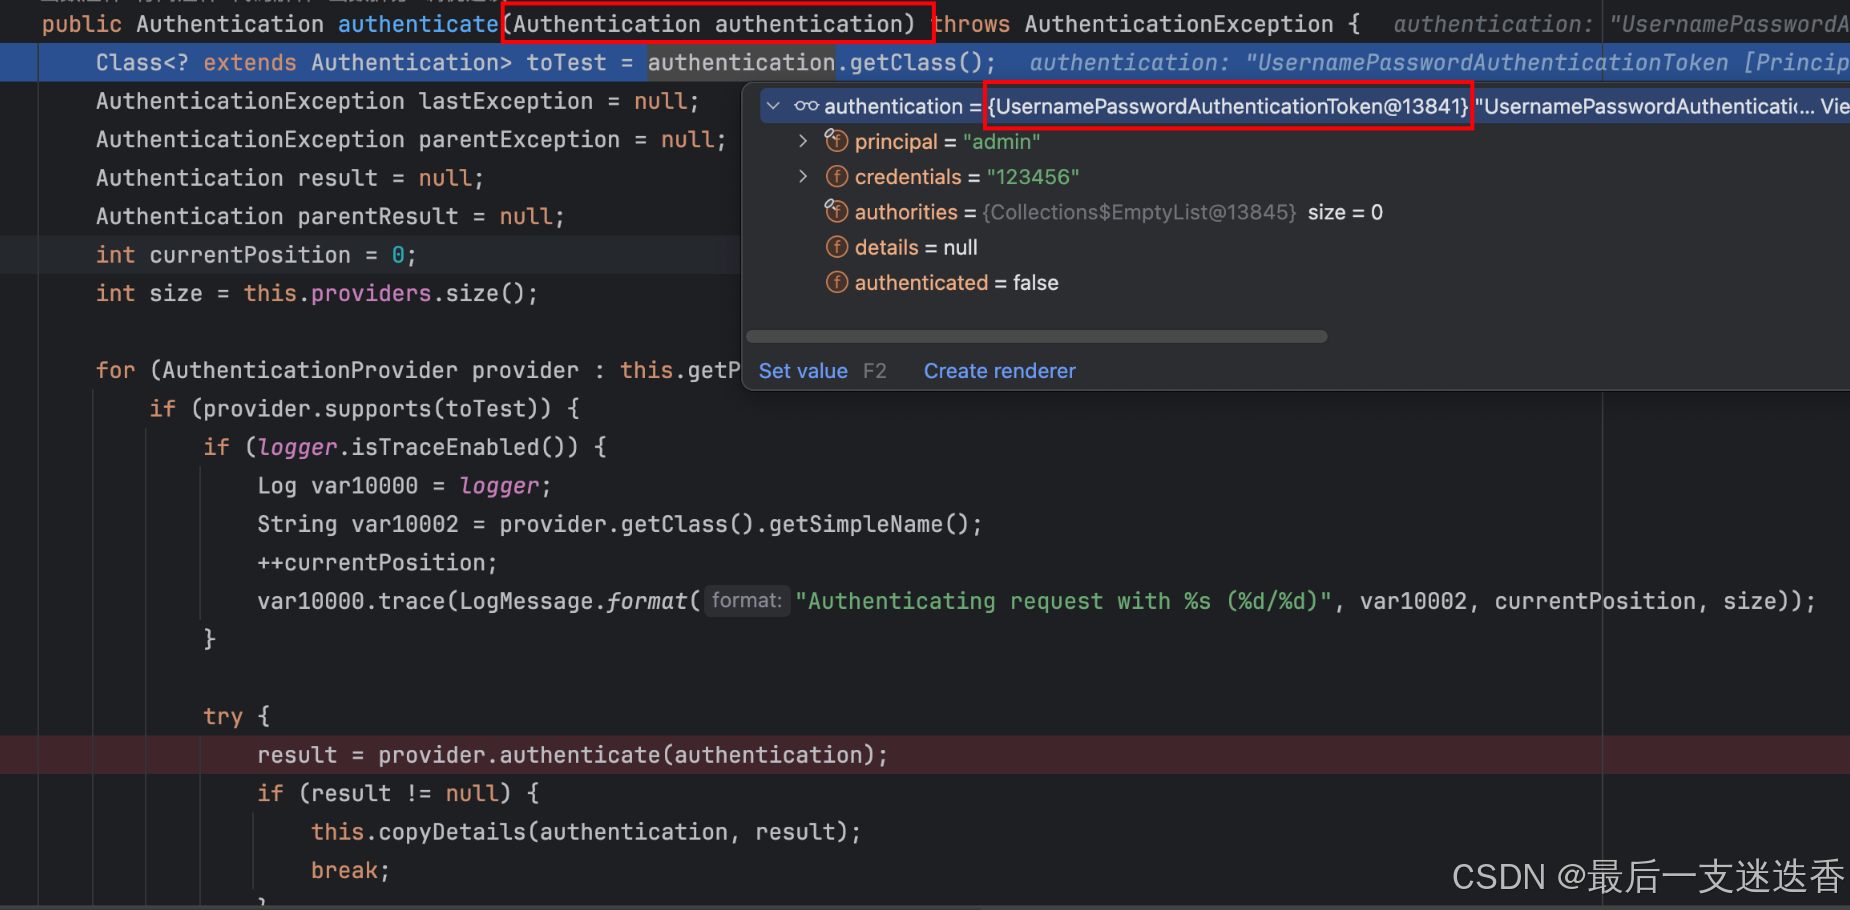The height and width of the screenshot is (910, 1850).
Task: Click the Set value link
Action: [803, 371]
